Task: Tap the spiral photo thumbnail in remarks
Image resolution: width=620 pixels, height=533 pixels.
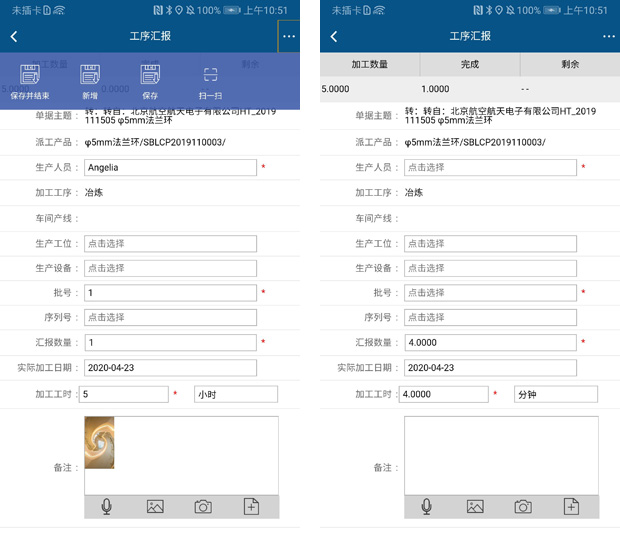Action: click(100, 442)
